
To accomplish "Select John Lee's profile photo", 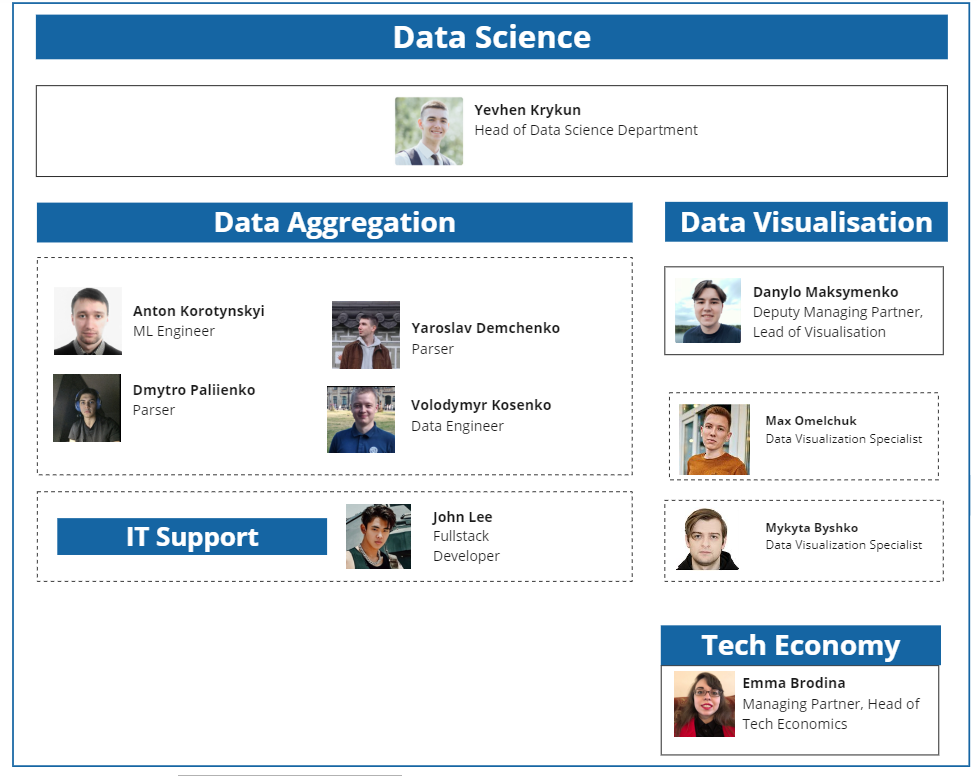I will 378,536.
